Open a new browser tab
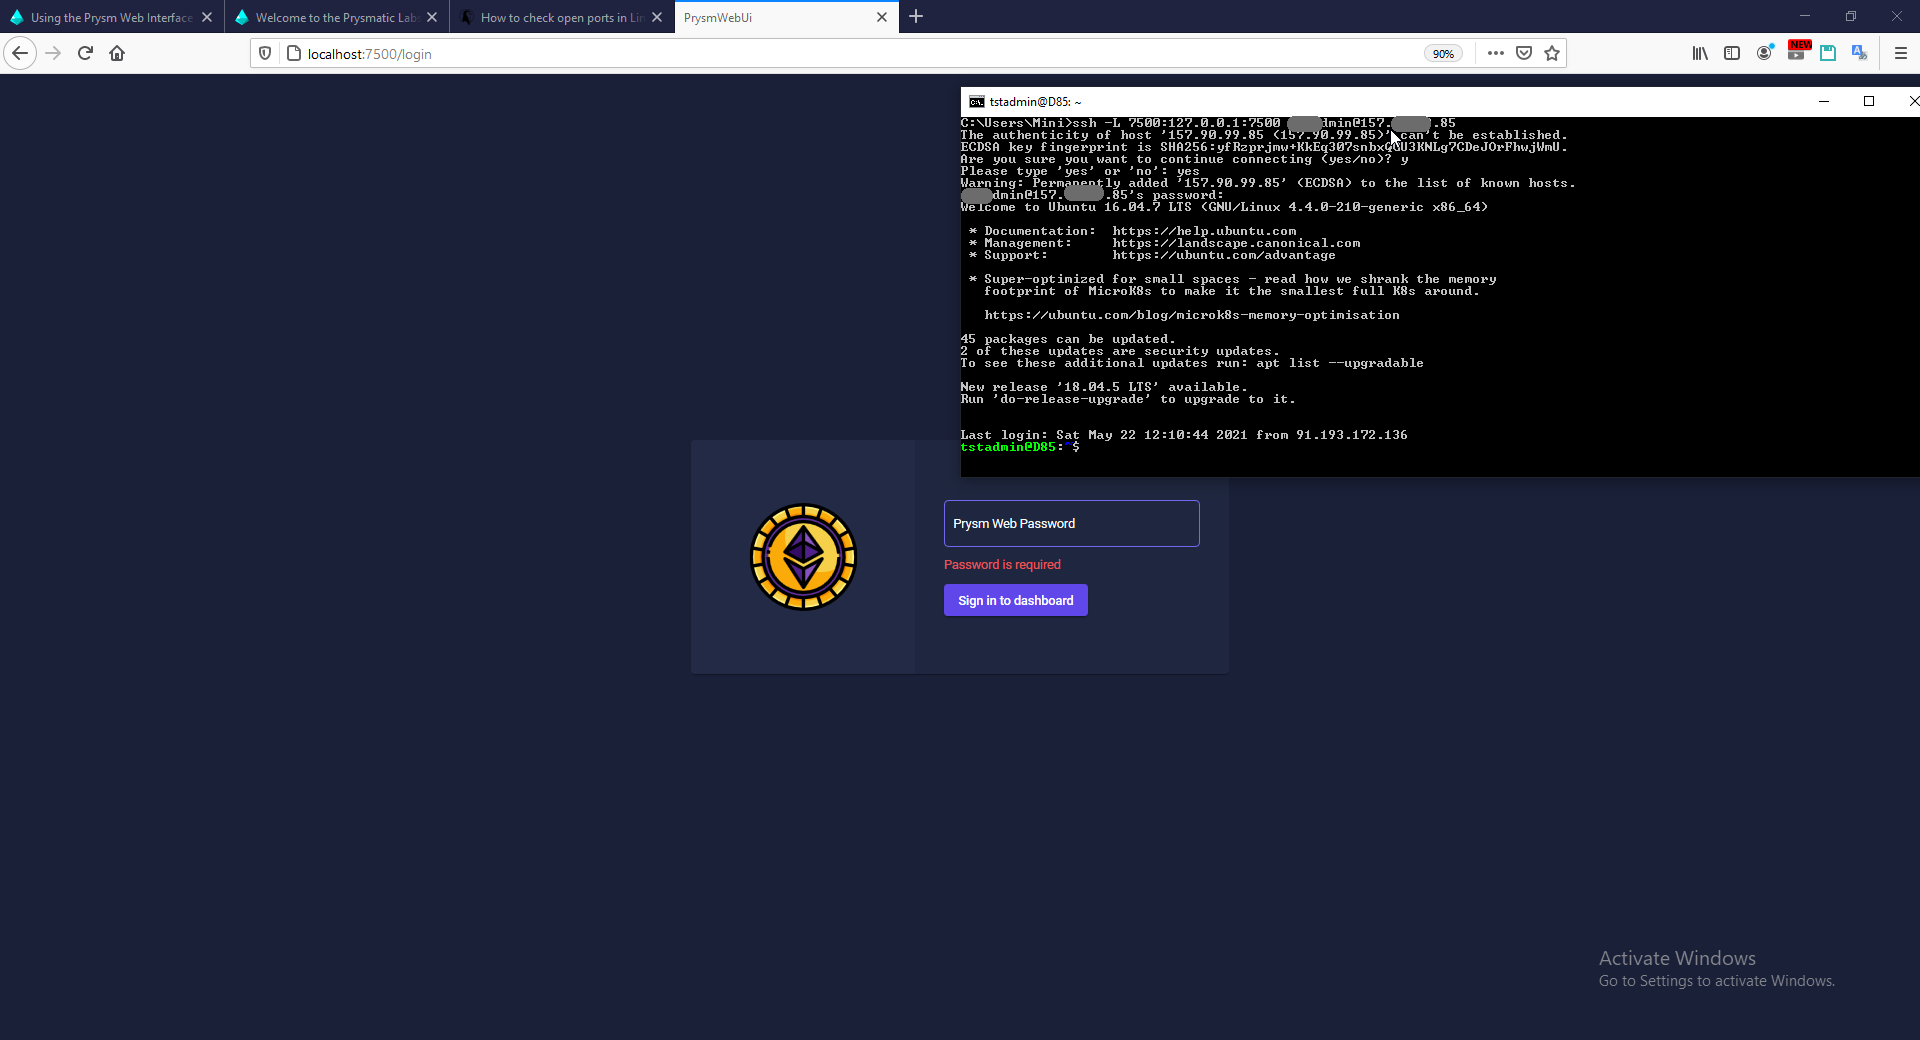Image resolution: width=1920 pixels, height=1040 pixels. (916, 17)
